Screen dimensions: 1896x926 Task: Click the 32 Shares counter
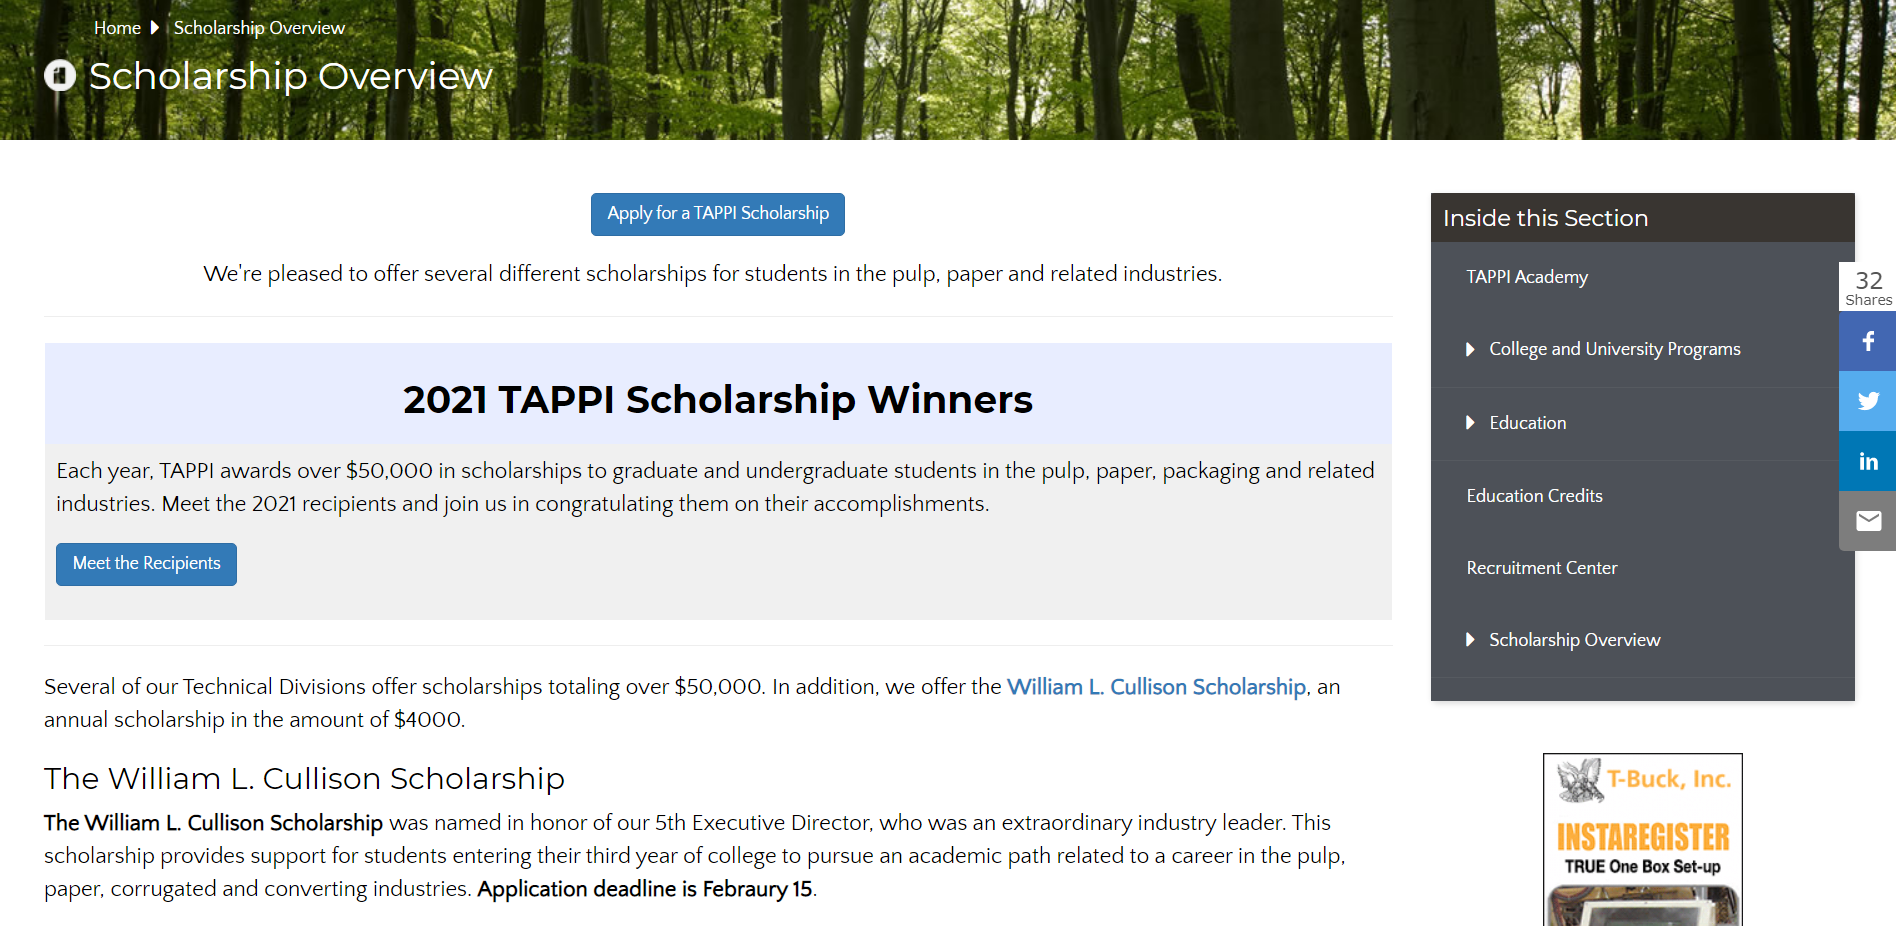(1867, 286)
